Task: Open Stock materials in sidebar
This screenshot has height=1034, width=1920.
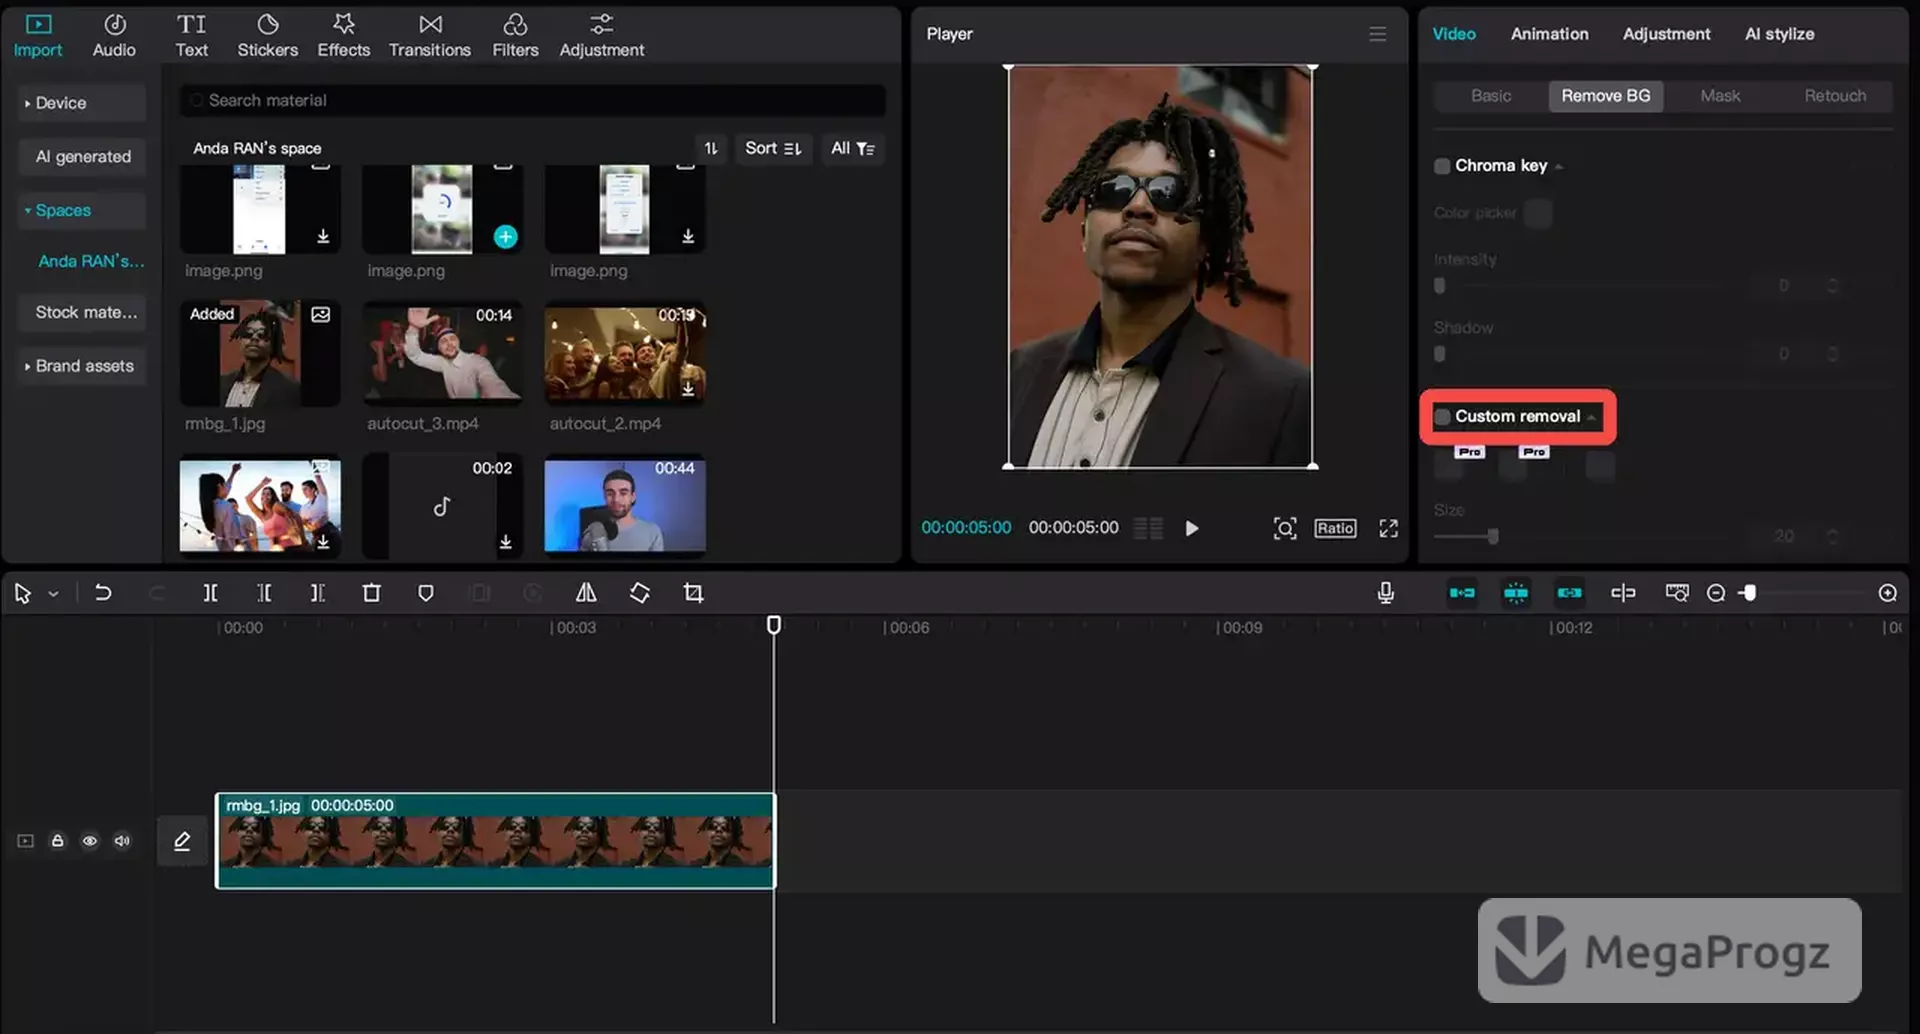Action: point(82,313)
